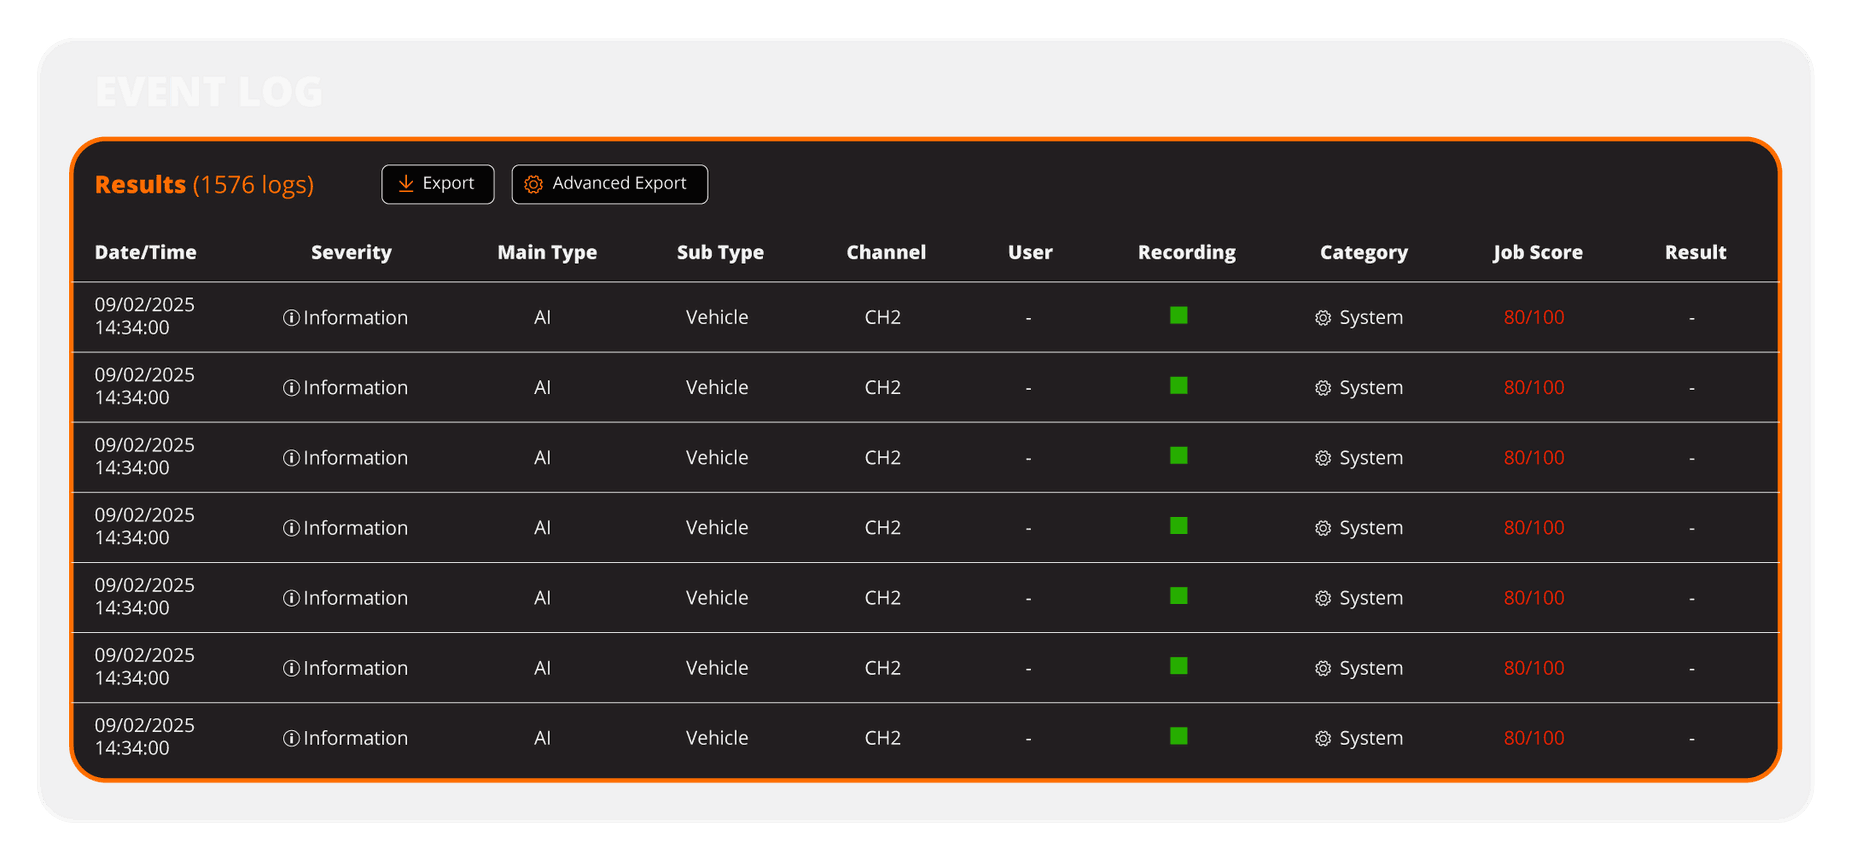The width and height of the screenshot is (1867, 852).
Task: Click the information icon in the sixth row
Action: pyautogui.click(x=291, y=668)
